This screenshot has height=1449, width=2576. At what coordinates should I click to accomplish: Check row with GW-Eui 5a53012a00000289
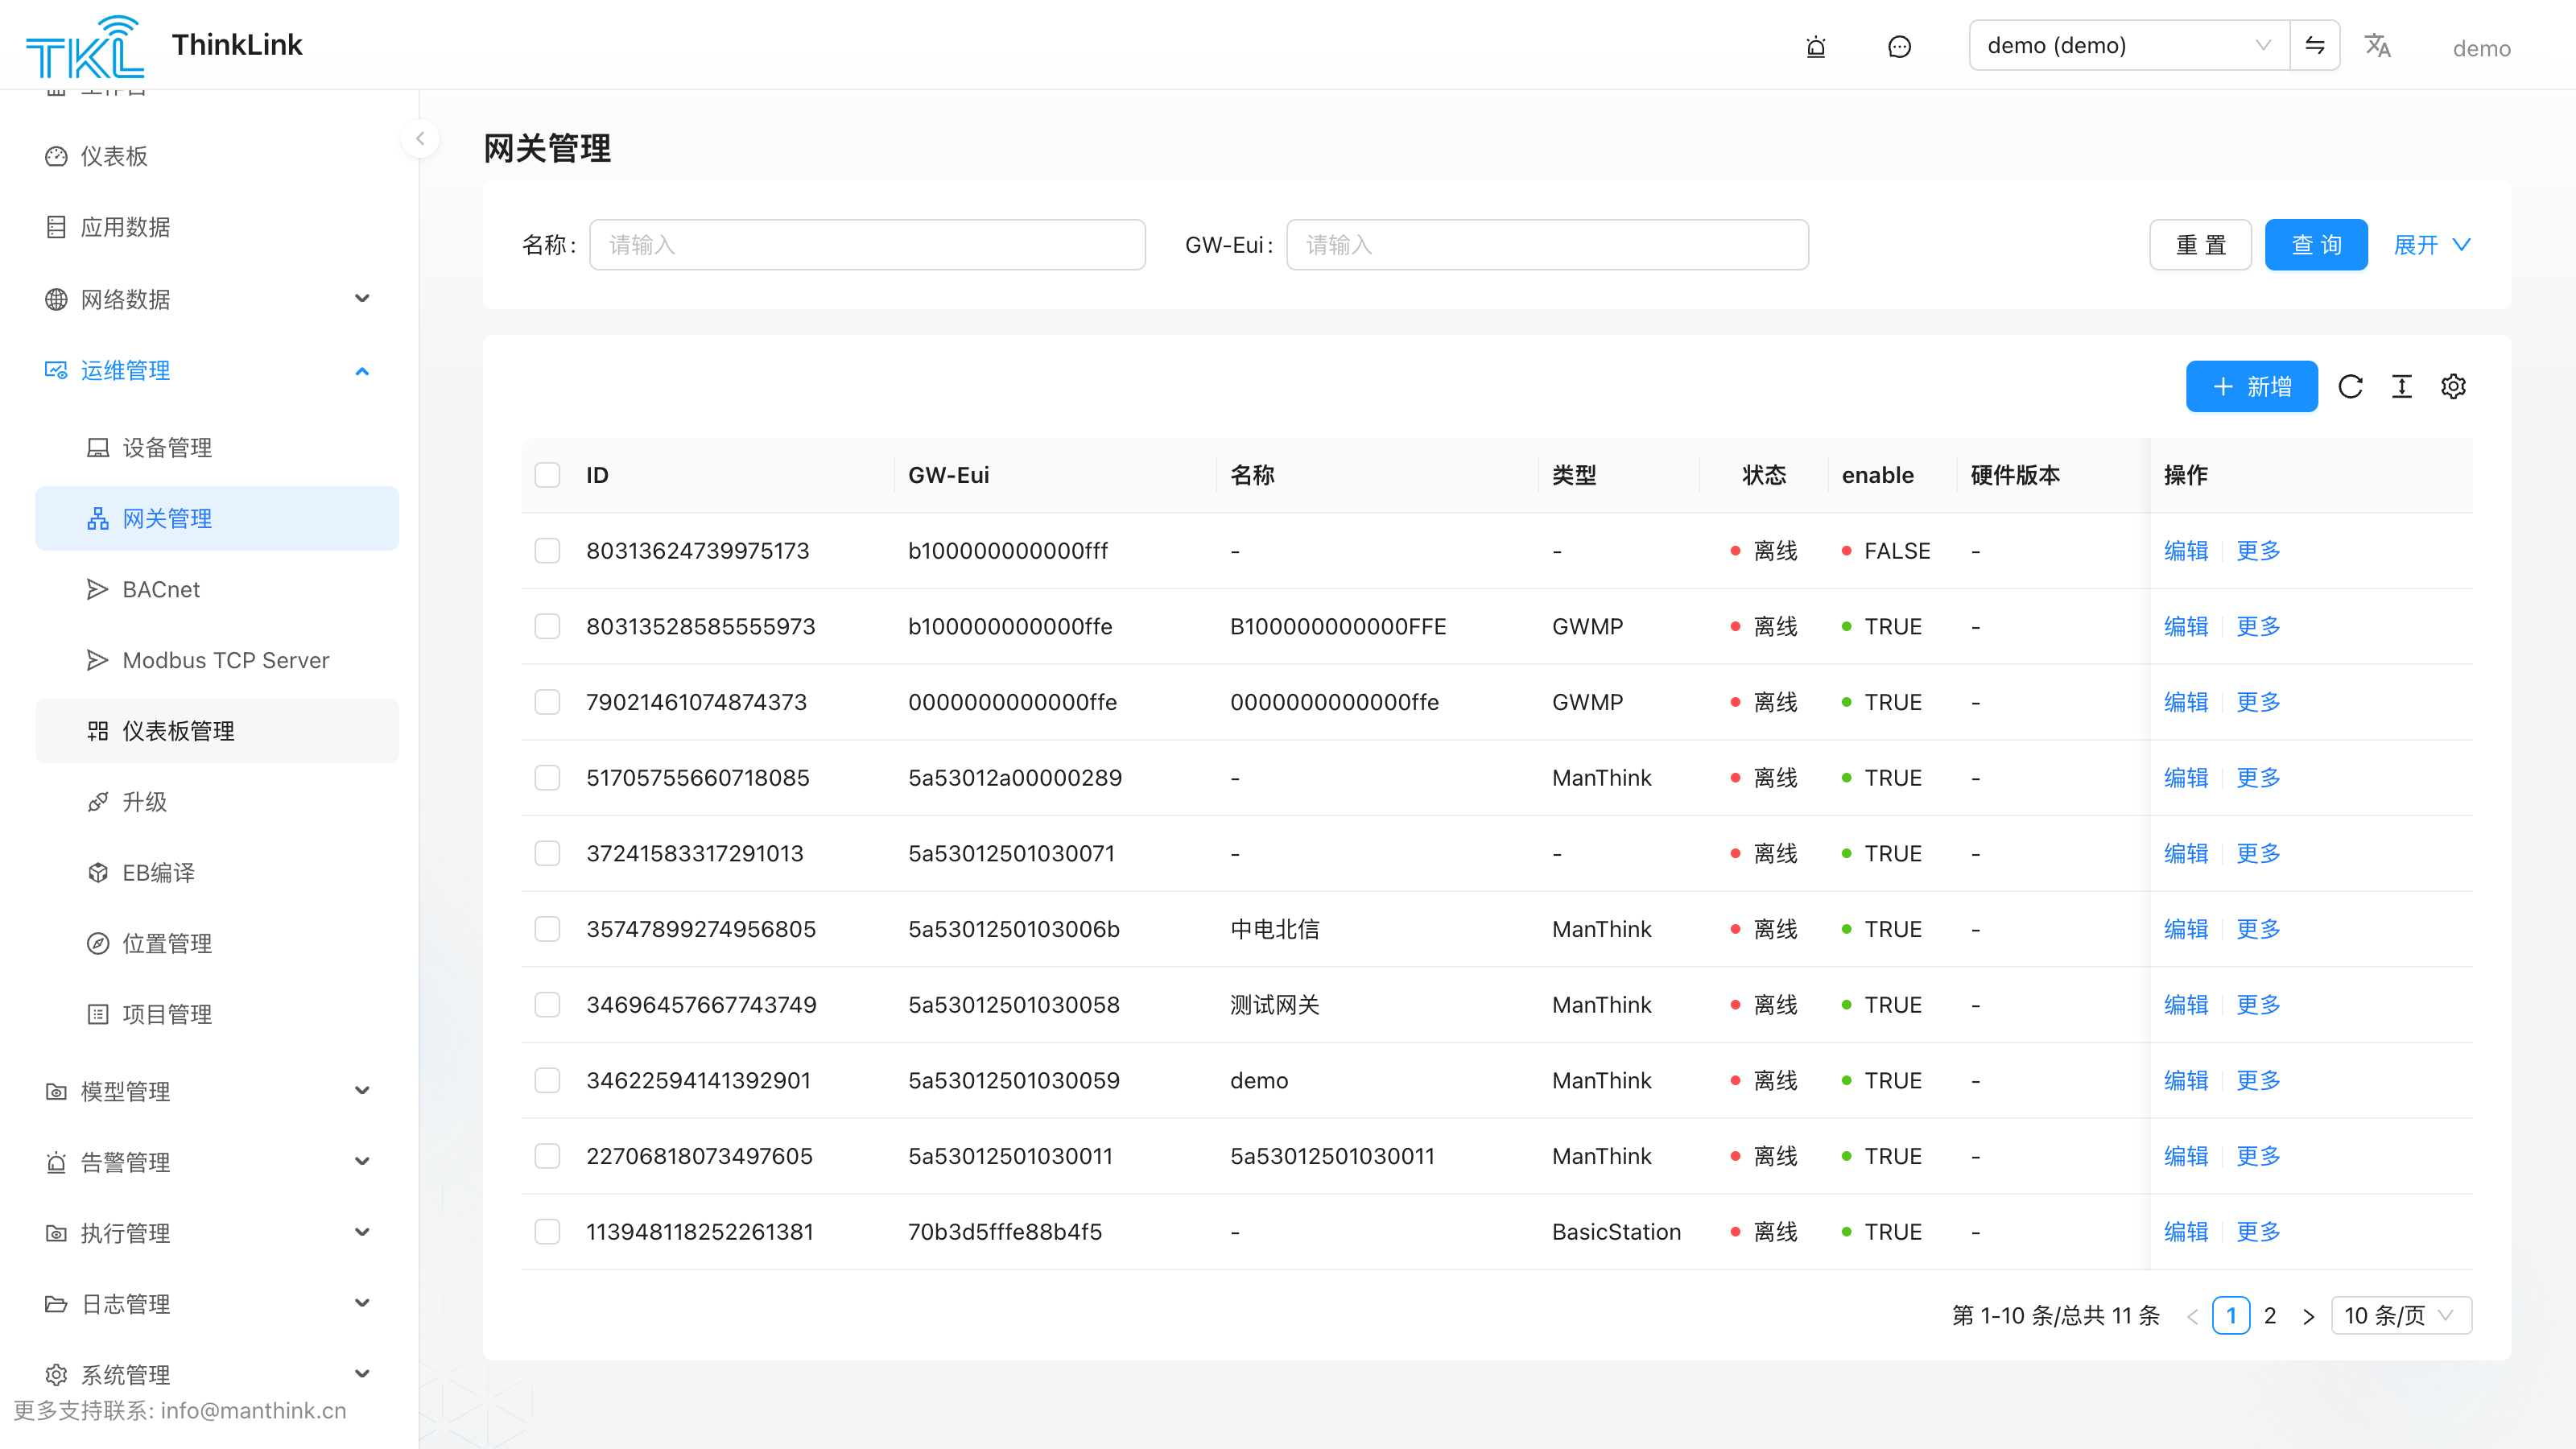[x=547, y=778]
